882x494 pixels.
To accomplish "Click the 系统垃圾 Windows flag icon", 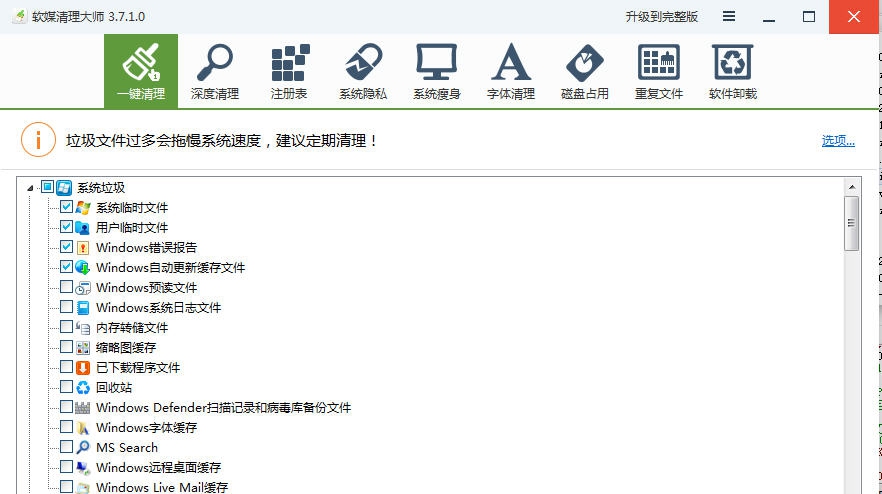I will [64, 187].
